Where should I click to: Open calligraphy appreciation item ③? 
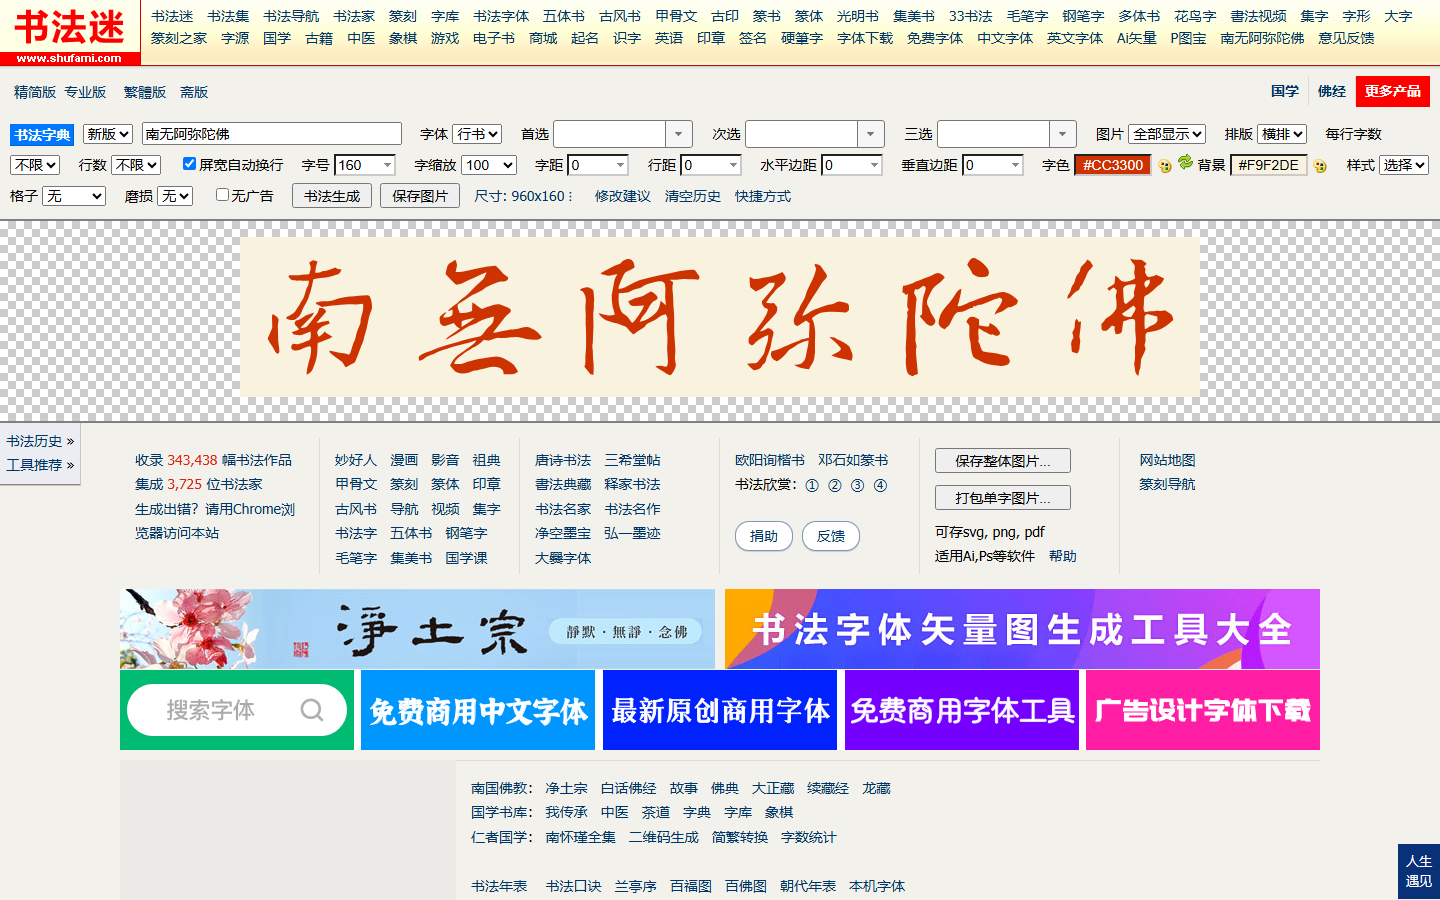coord(858,485)
